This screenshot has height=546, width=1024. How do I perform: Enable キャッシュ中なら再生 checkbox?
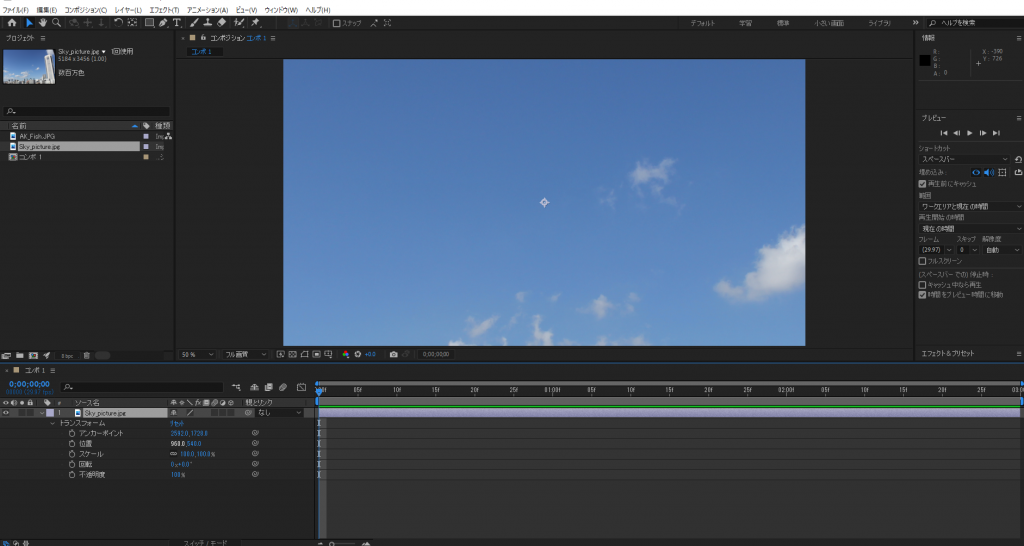[922, 285]
